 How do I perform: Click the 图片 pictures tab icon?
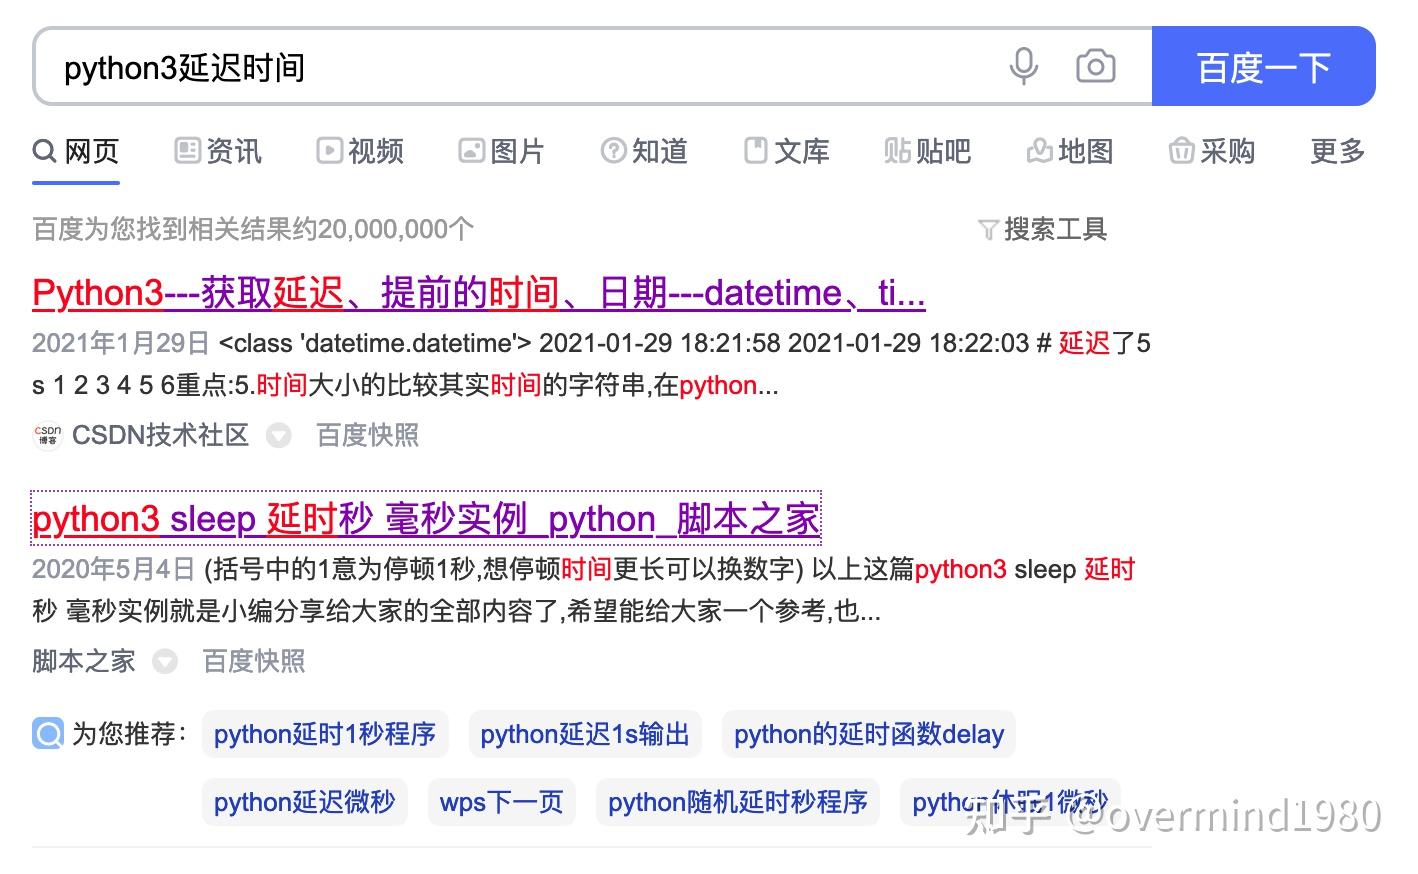click(x=472, y=150)
